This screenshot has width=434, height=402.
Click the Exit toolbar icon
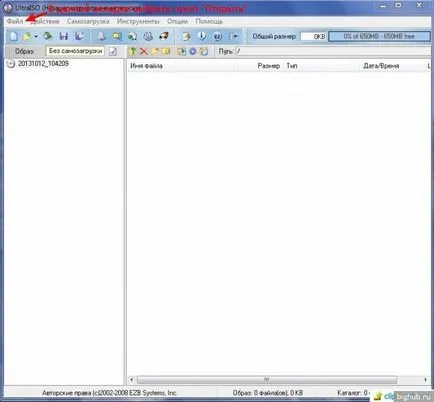click(x=234, y=36)
